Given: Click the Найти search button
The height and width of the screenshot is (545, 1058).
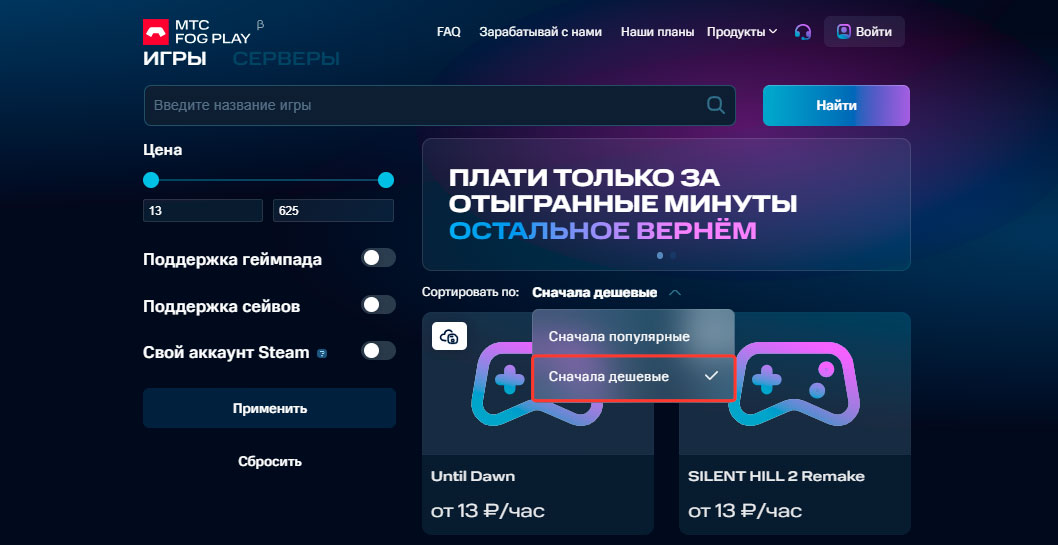Looking at the screenshot, I should tap(836, 105).
